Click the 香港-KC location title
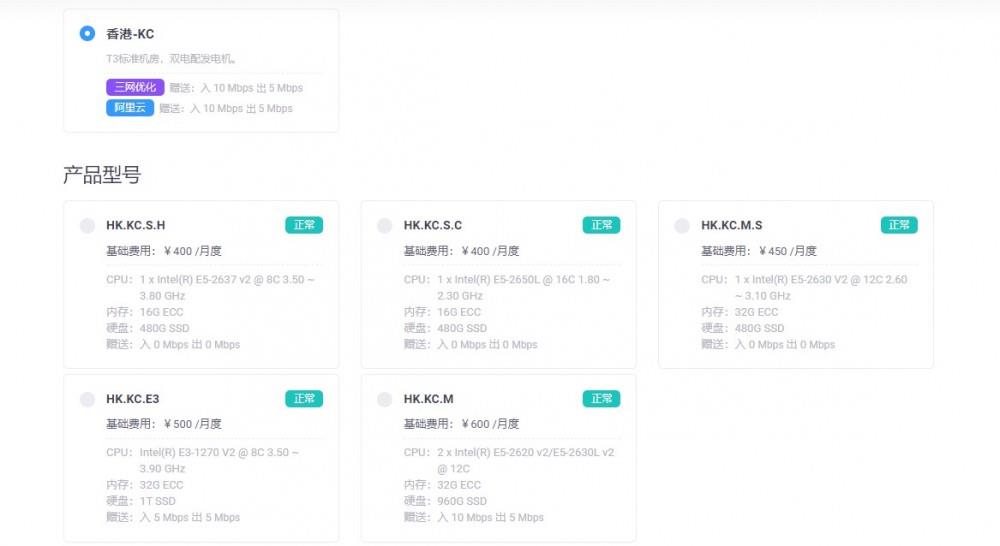Image resolution: width=1000 pixels, height=546 pixels. 130,34
